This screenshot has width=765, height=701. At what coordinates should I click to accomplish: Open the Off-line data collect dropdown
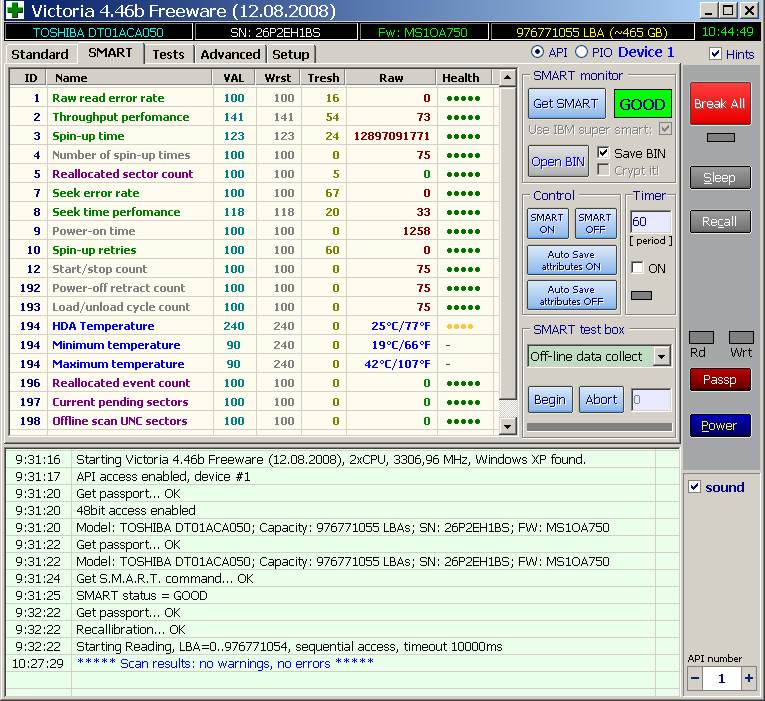coord(662,357)
